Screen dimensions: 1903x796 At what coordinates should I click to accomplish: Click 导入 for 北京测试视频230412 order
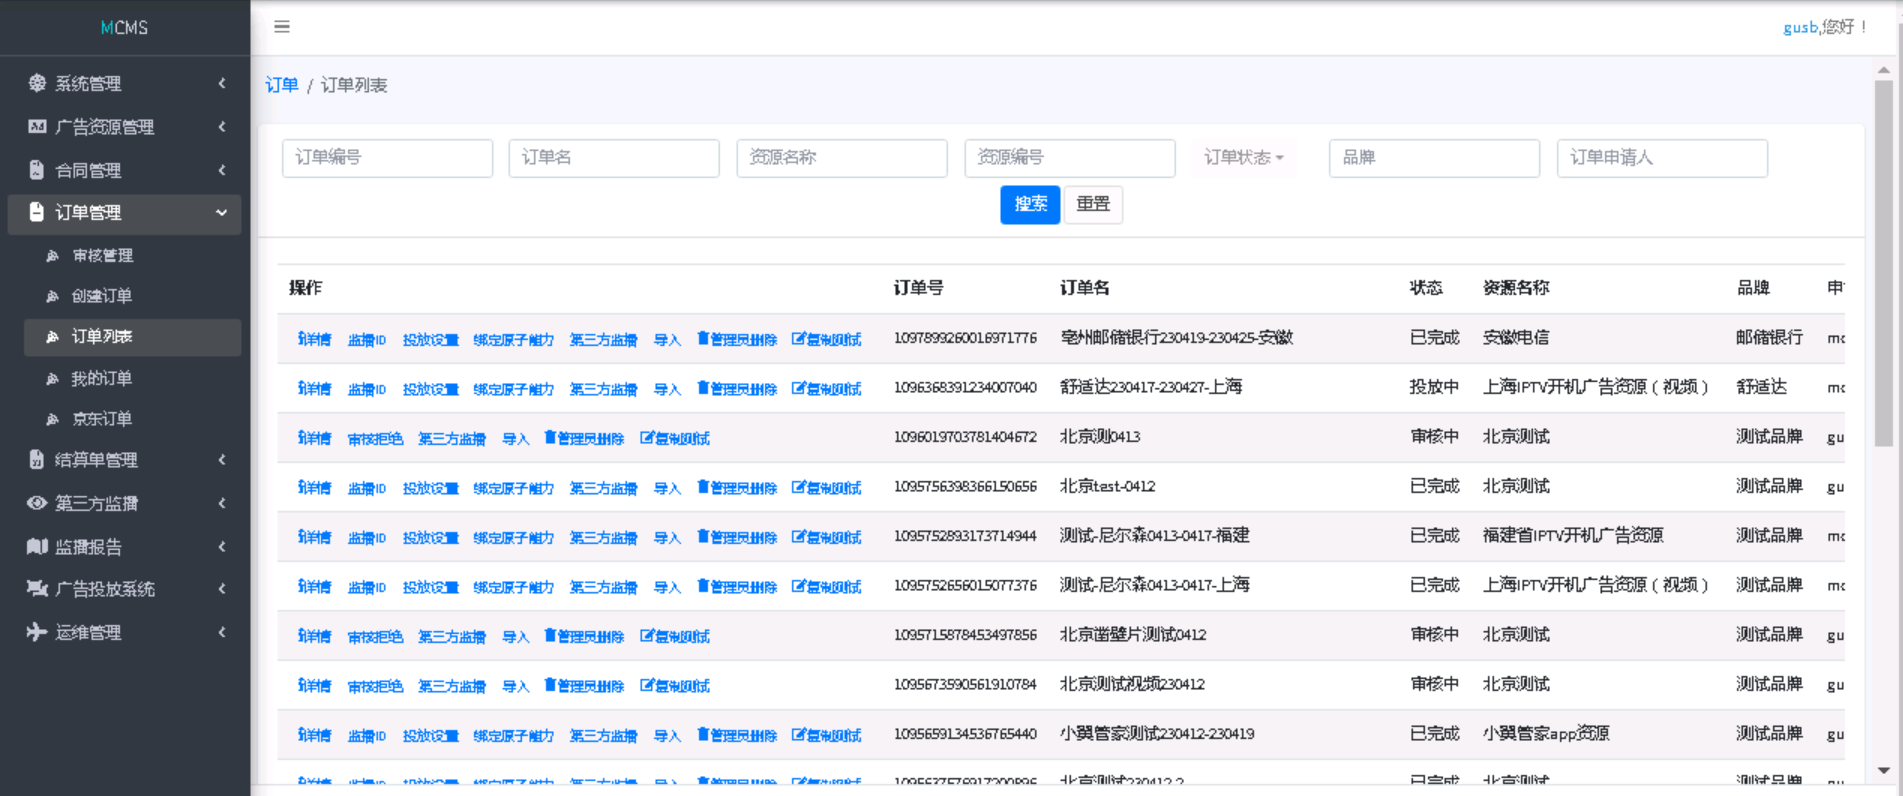coord(515,685)
